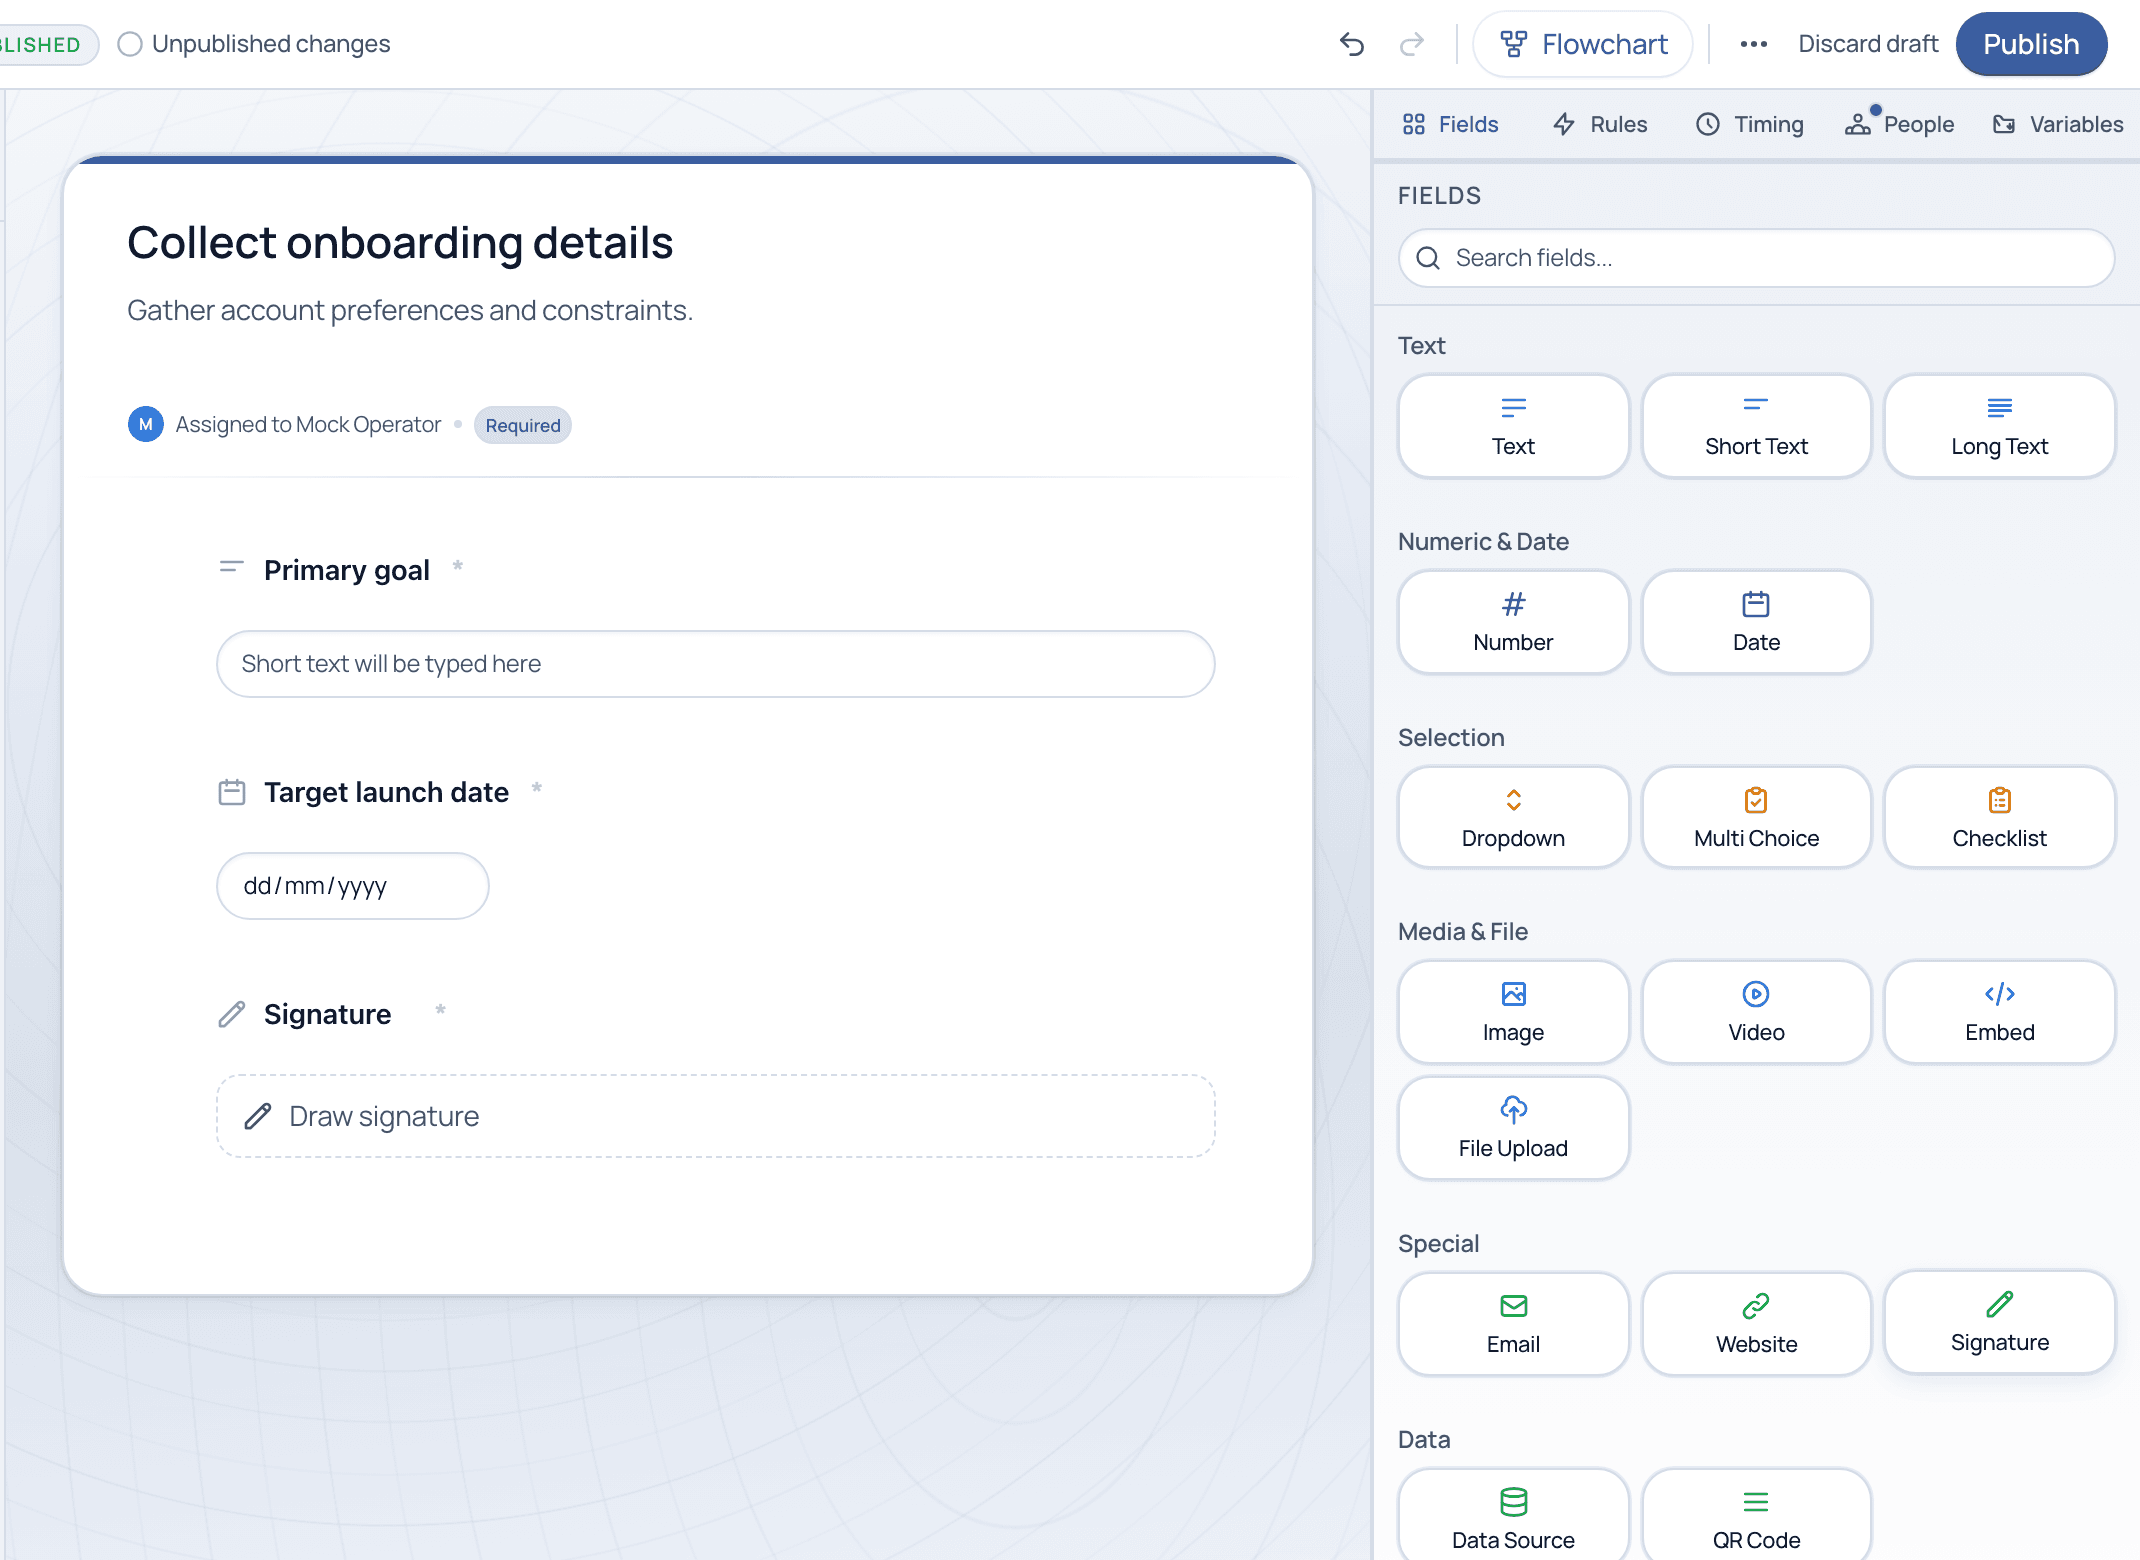This screenshot has width=2140, height=1560.
Task: Click the redo arrow icon
Action: 1411,44
